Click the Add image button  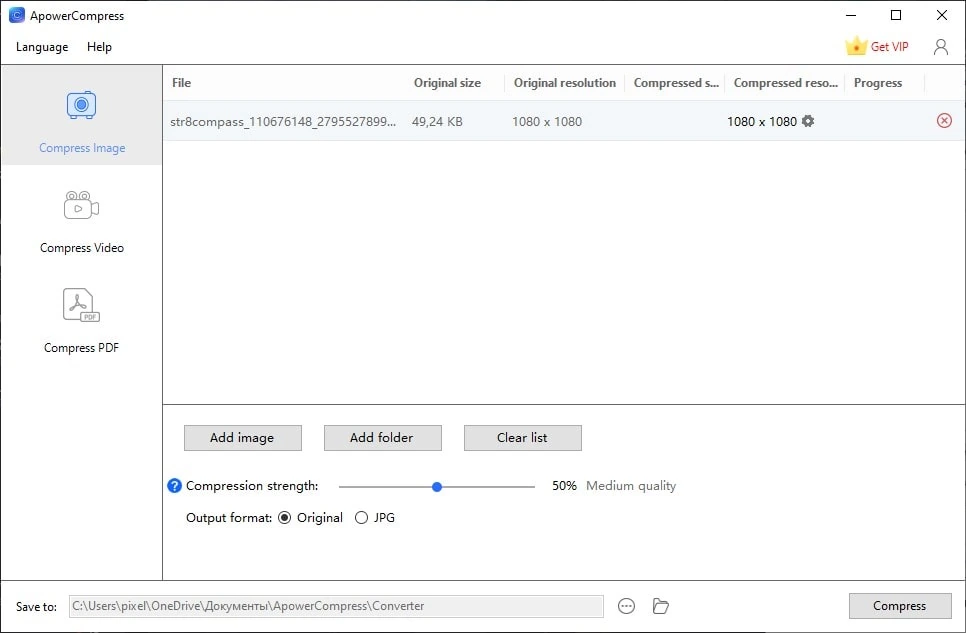pyautogui.click(x=243, y=438)
